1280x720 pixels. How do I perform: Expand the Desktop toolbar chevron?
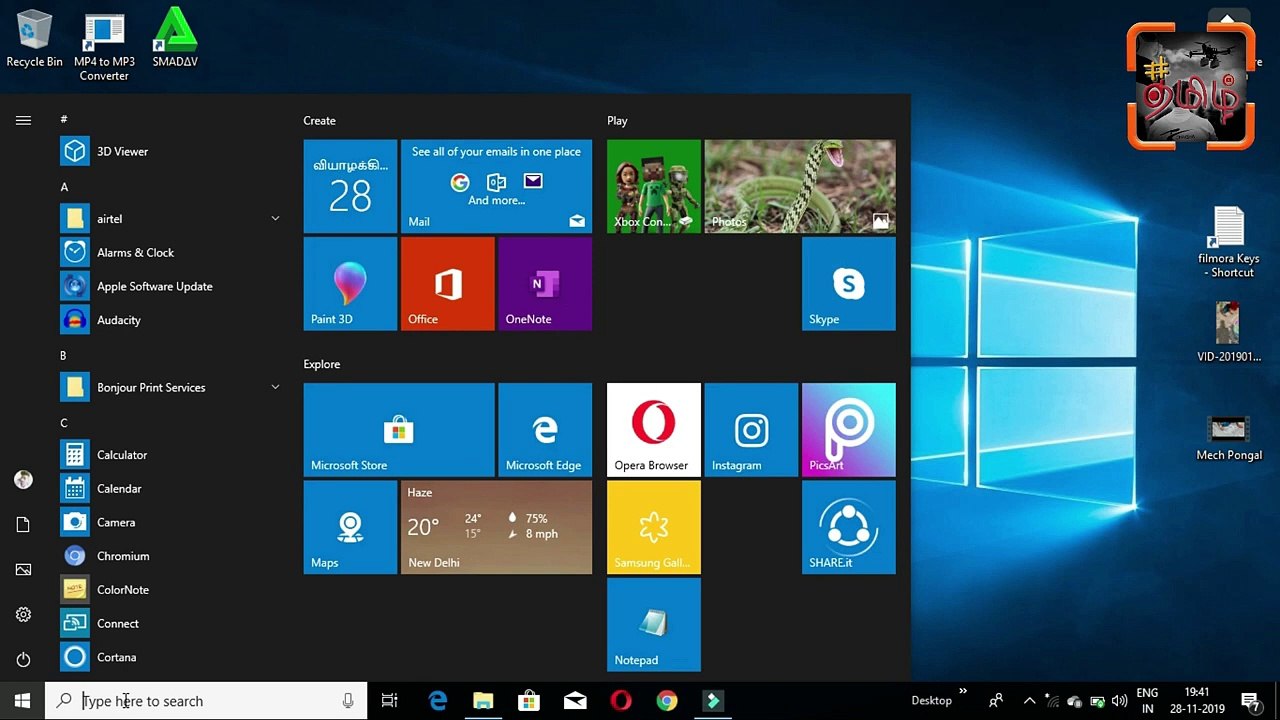pos(963,691)
